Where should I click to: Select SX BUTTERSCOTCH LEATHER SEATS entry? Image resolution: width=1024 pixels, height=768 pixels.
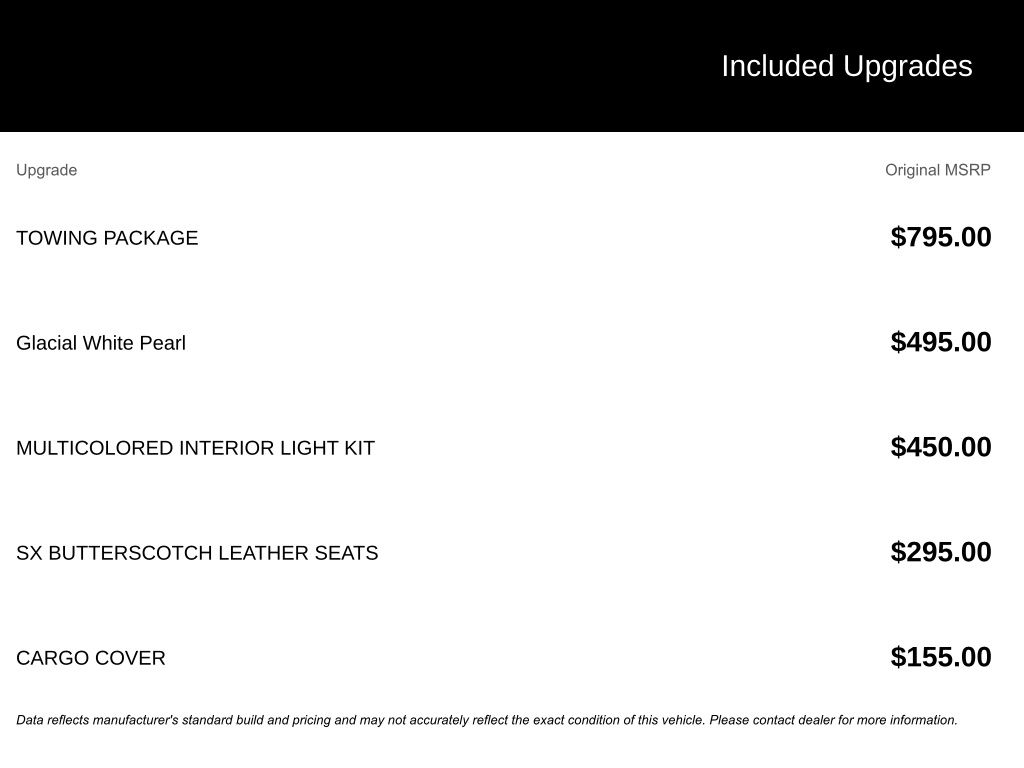point(197,553)
